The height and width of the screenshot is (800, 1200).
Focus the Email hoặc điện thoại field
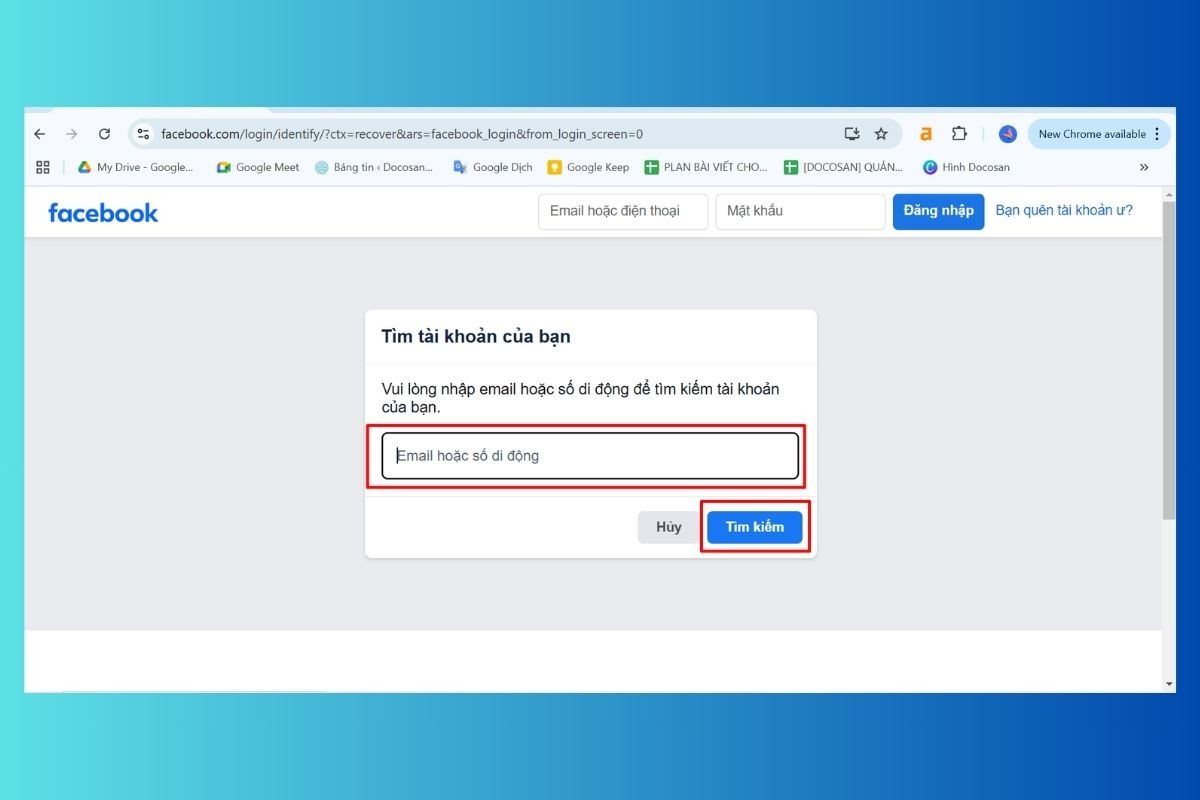point(623,211)
